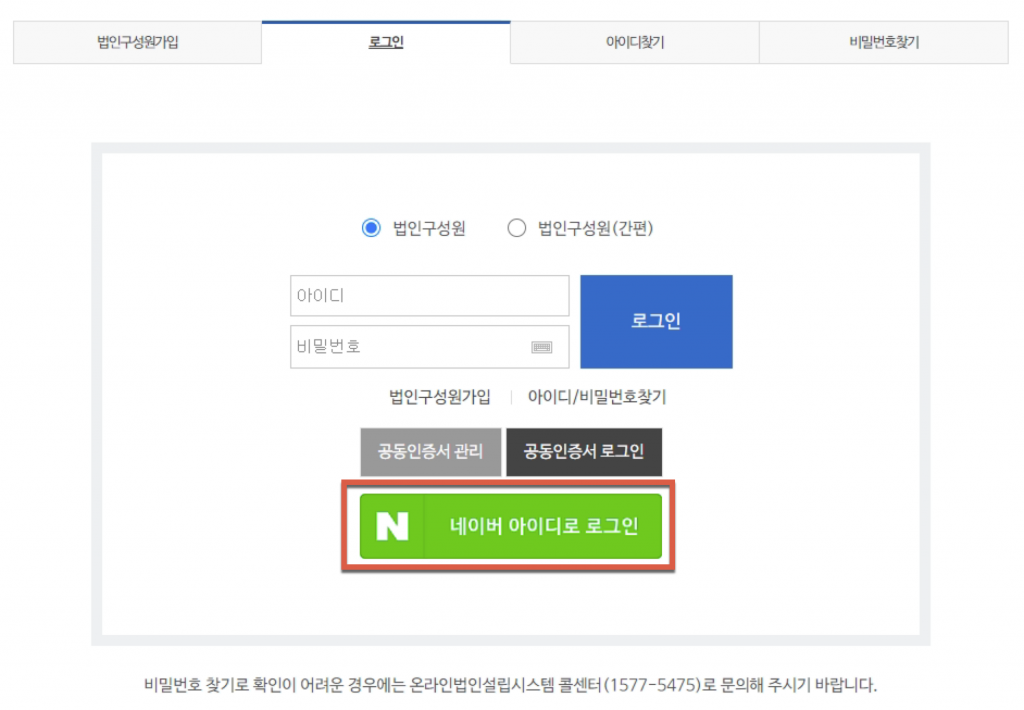Click the call center text 1577-5475
Viewport: 1024px width, 710px height.
652,685
